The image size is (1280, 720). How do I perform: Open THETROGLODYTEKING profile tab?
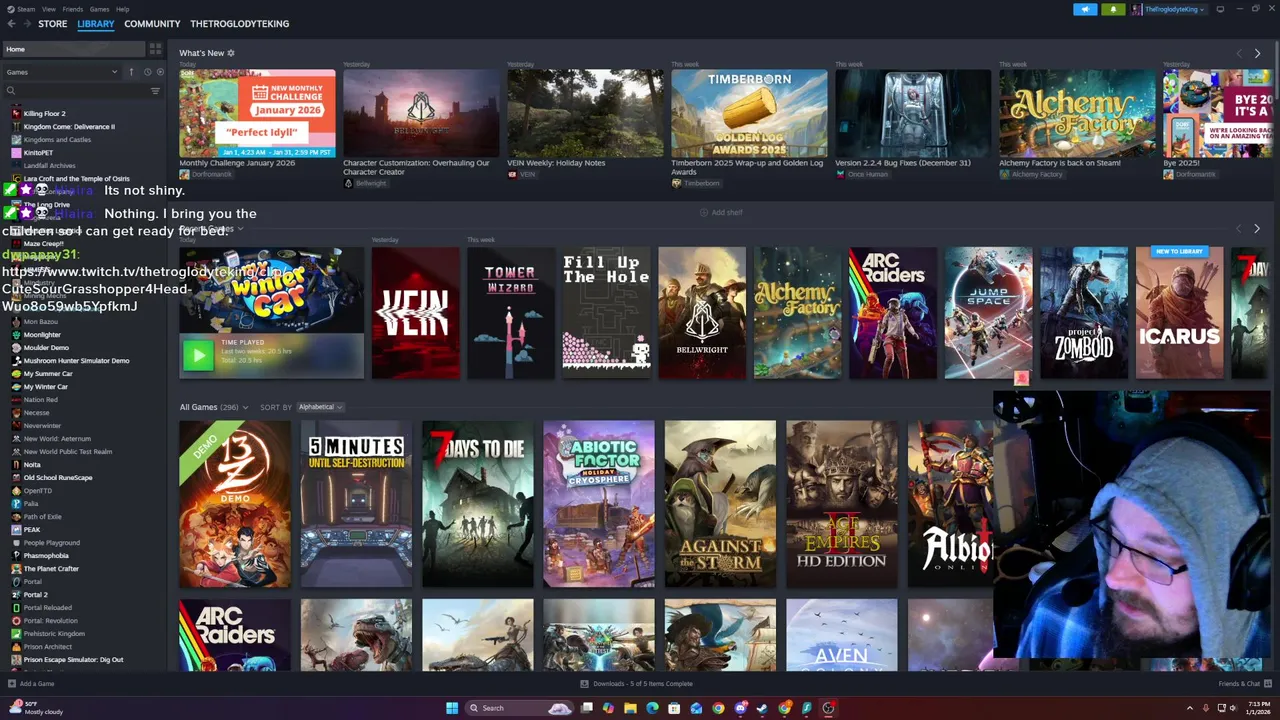tap(240, 24)
